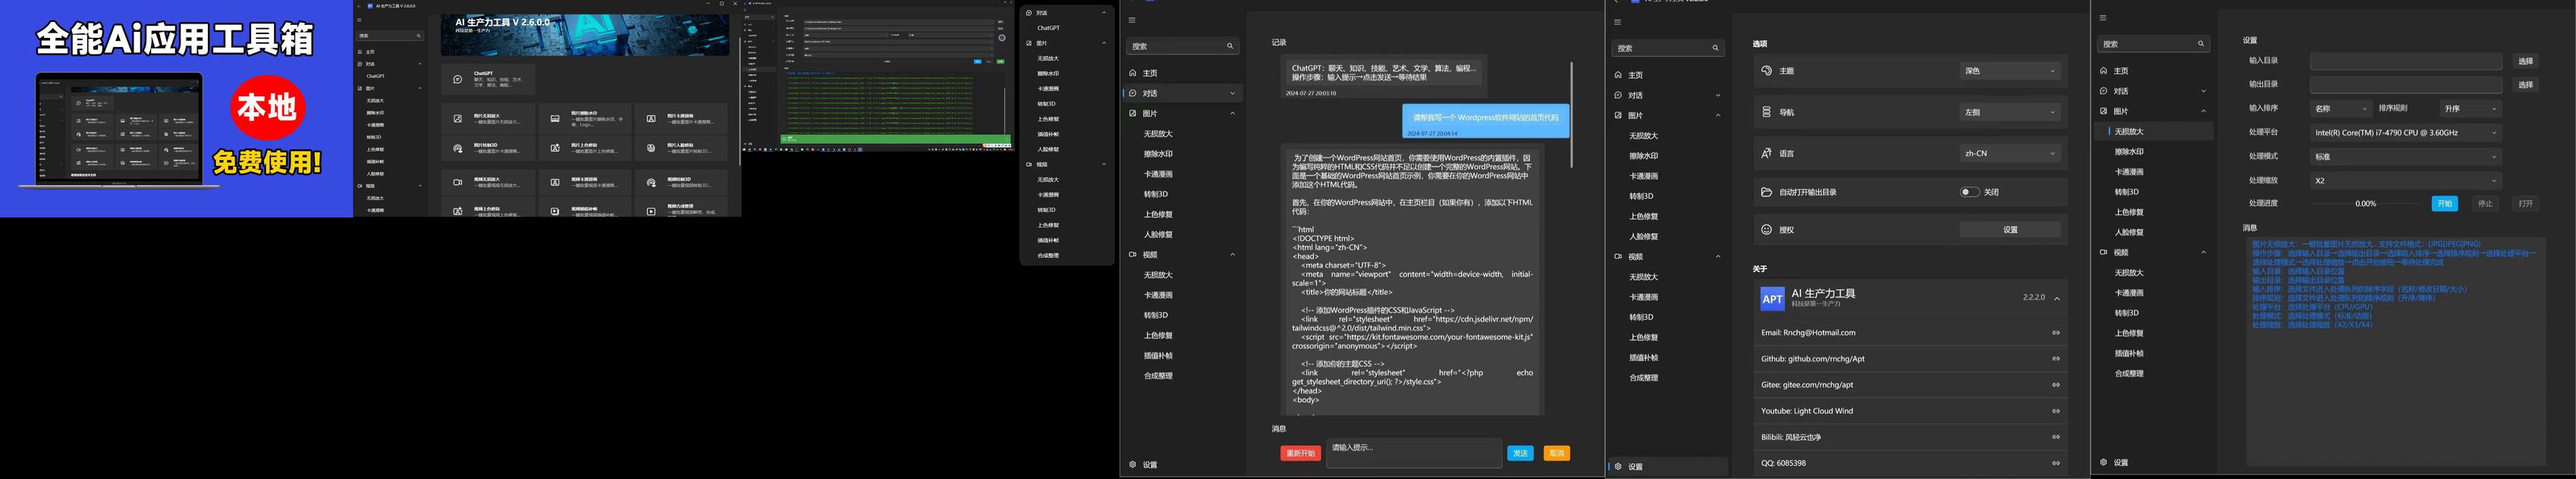Click the blue 发送 button

[x=1520, y=453]
